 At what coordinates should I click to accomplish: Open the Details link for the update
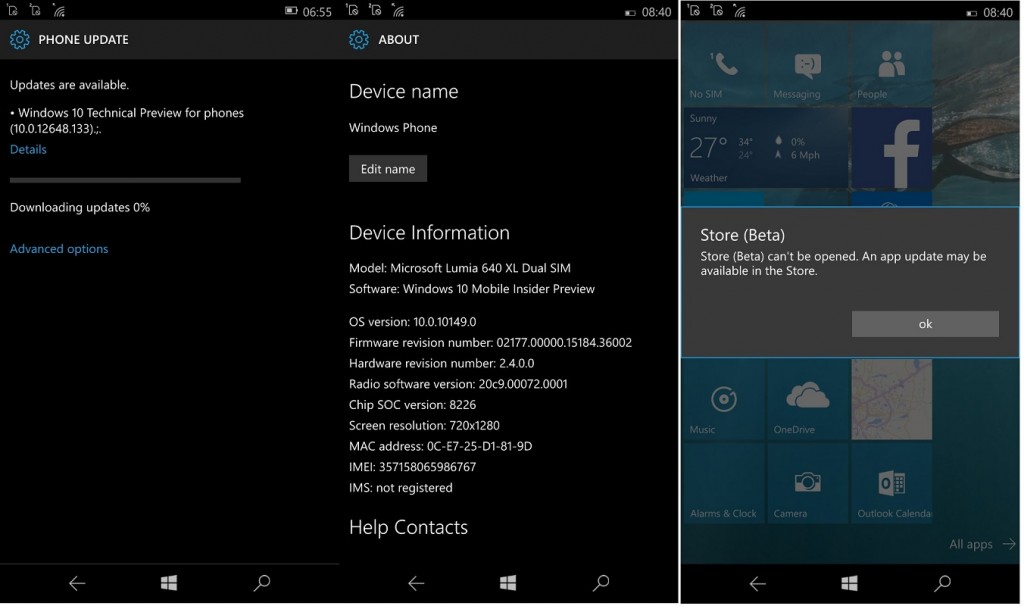point(28,150)
